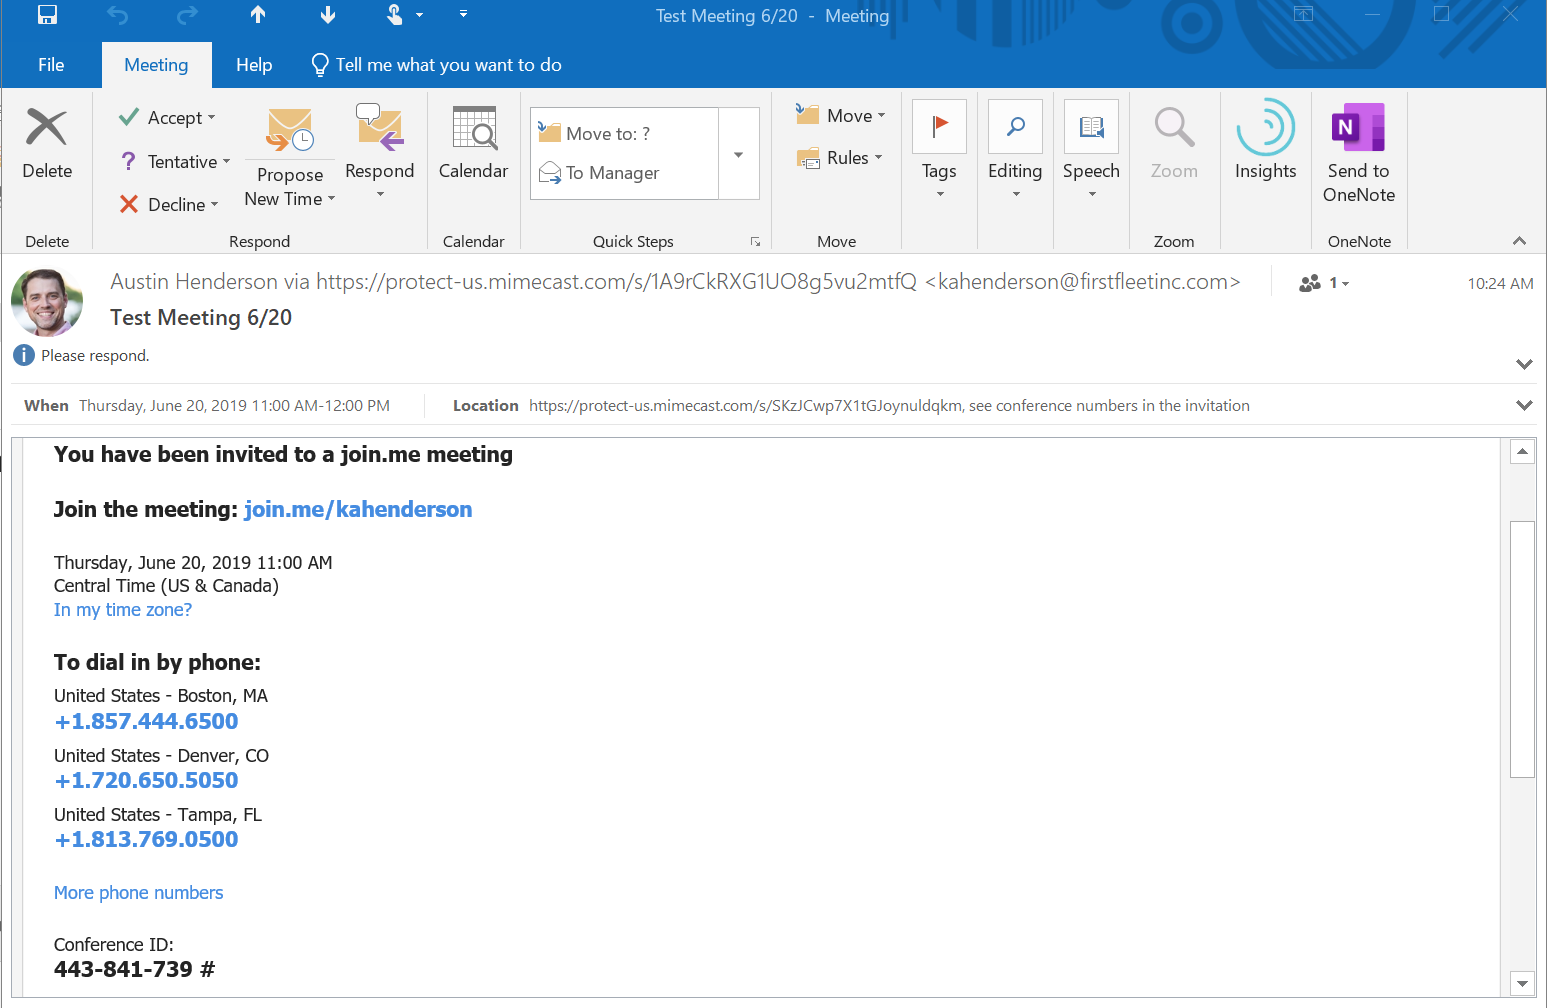
Task: Click the Zoom magnifier icon
Action: point(1174,128)
